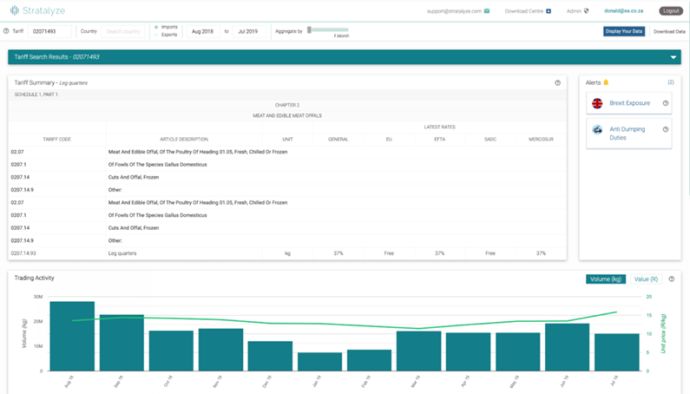The image size is (690, 394).
Task: Click the Jan 19 volume bar in chart
Action: (x=320, y=361)
